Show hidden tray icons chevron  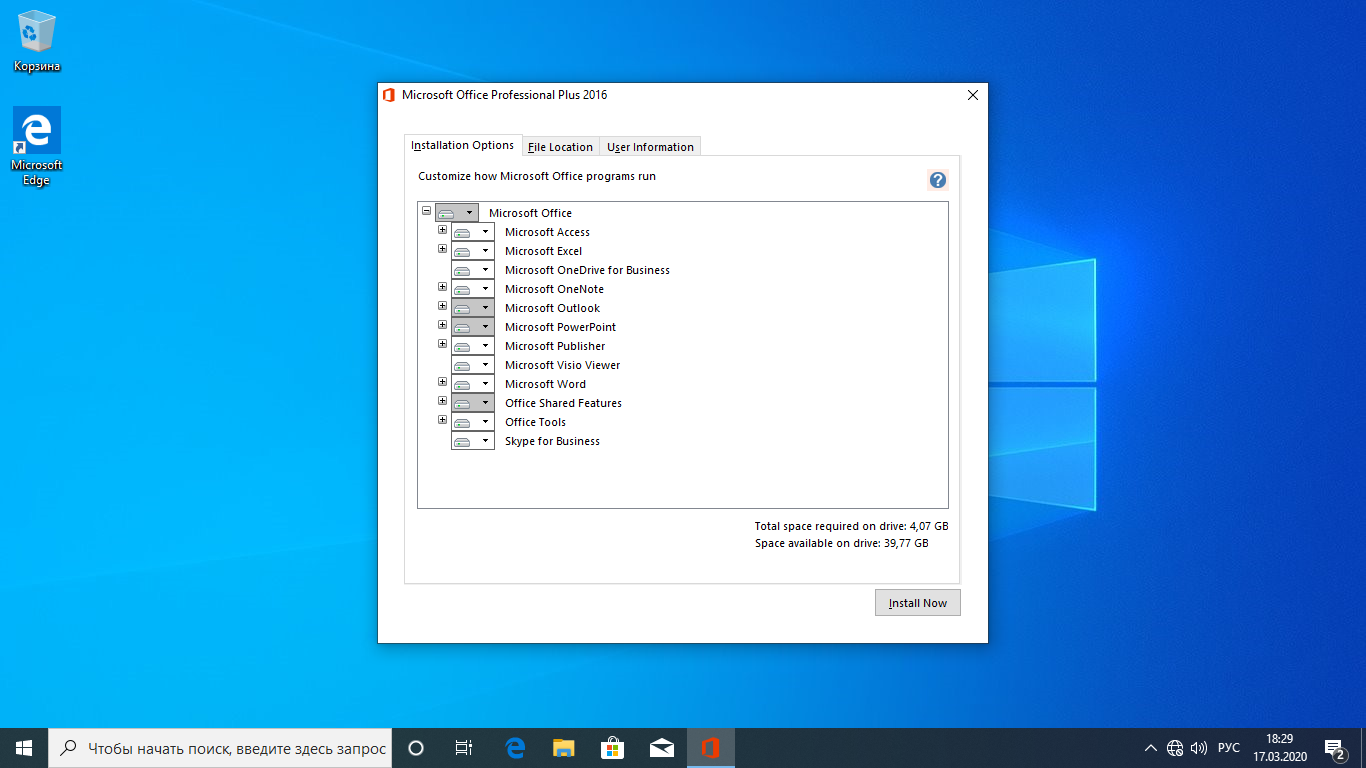(x=1151, y=748)
